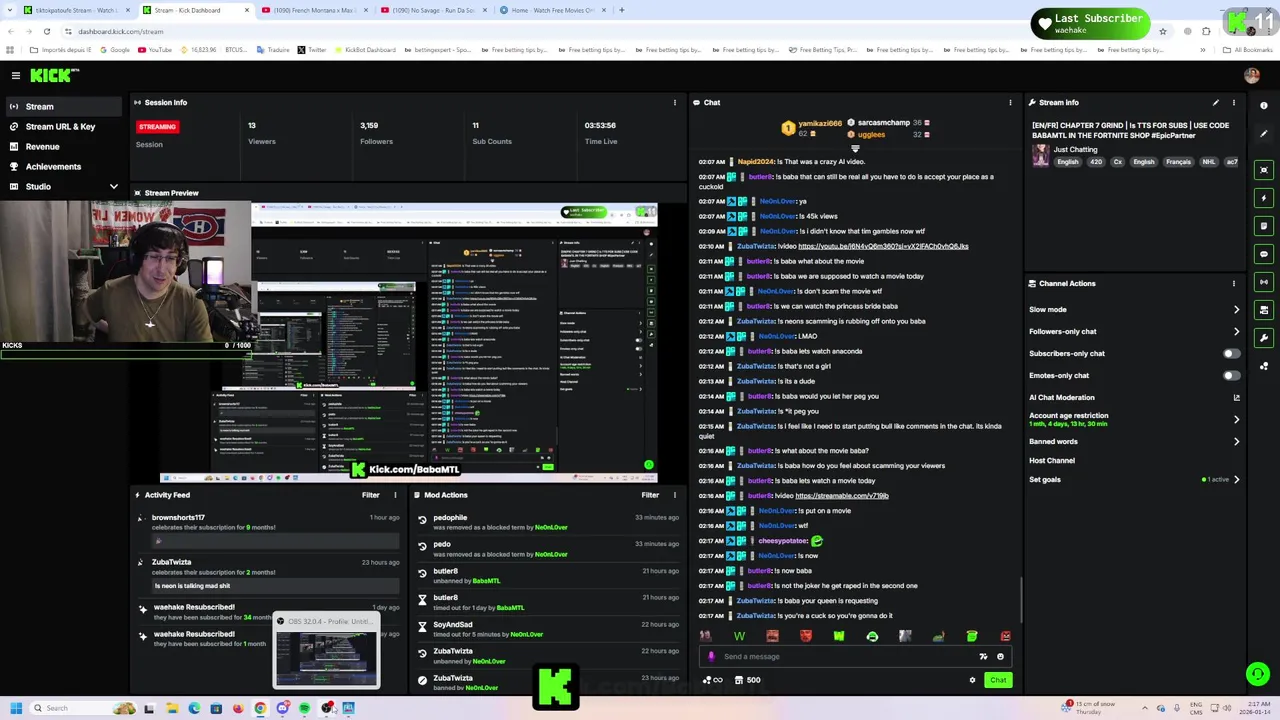
Task: Open chat settings gear icon
Action: pyautogui.click(x=972, y=680)
